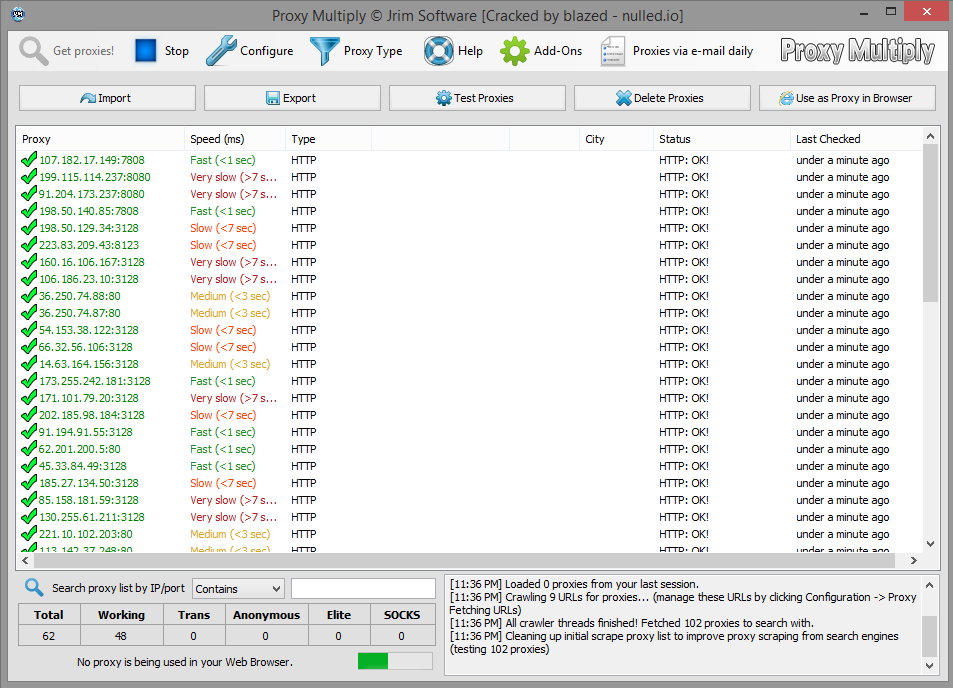Click the SOCKS stats column header
This screenshot has width=953, height=688.
[402, 615]
